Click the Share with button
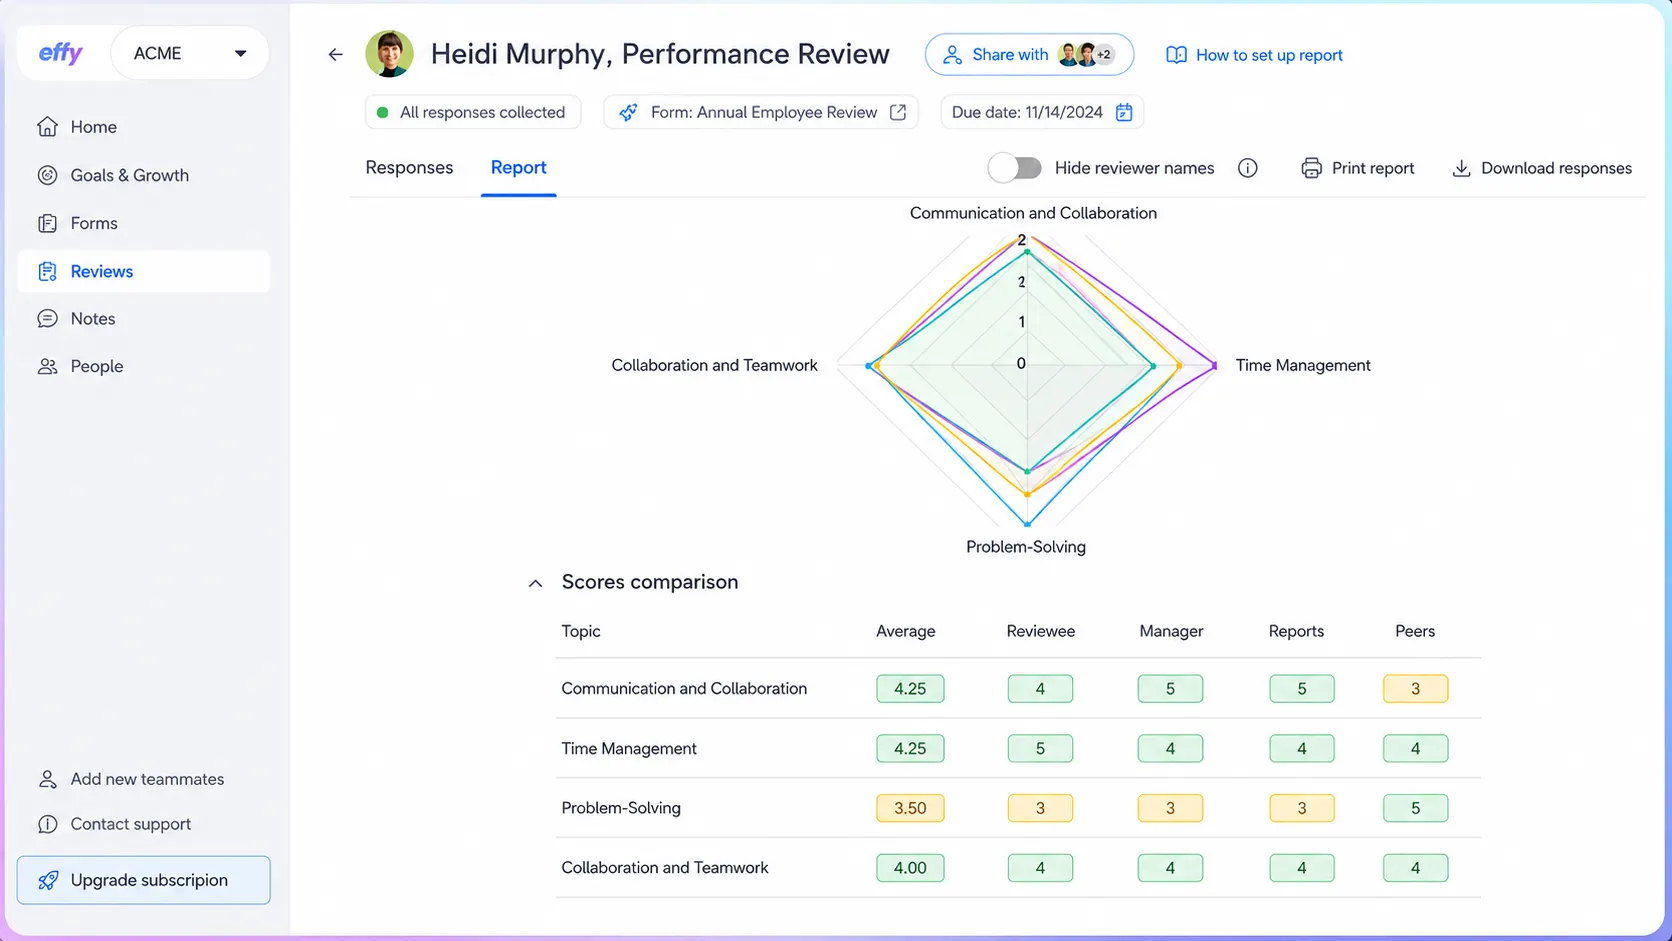This screenshot has width=1672, height=941. 1029,54
